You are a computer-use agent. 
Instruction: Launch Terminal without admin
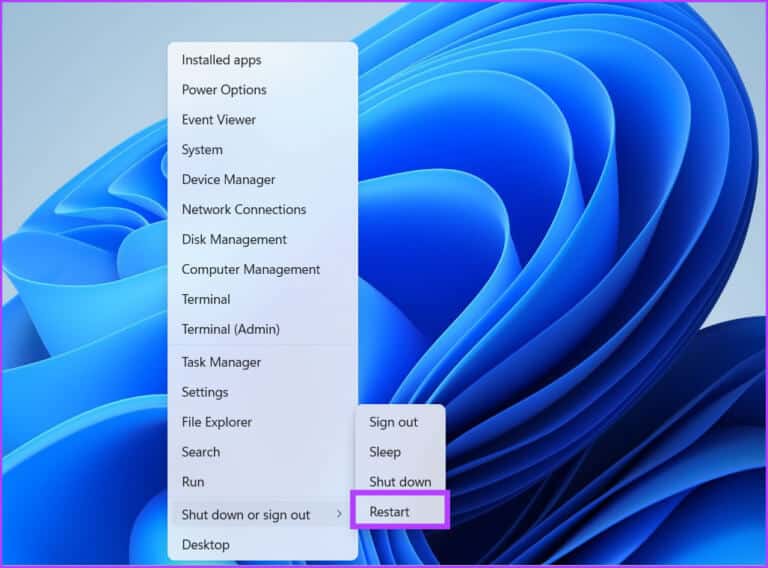(263, 299)
